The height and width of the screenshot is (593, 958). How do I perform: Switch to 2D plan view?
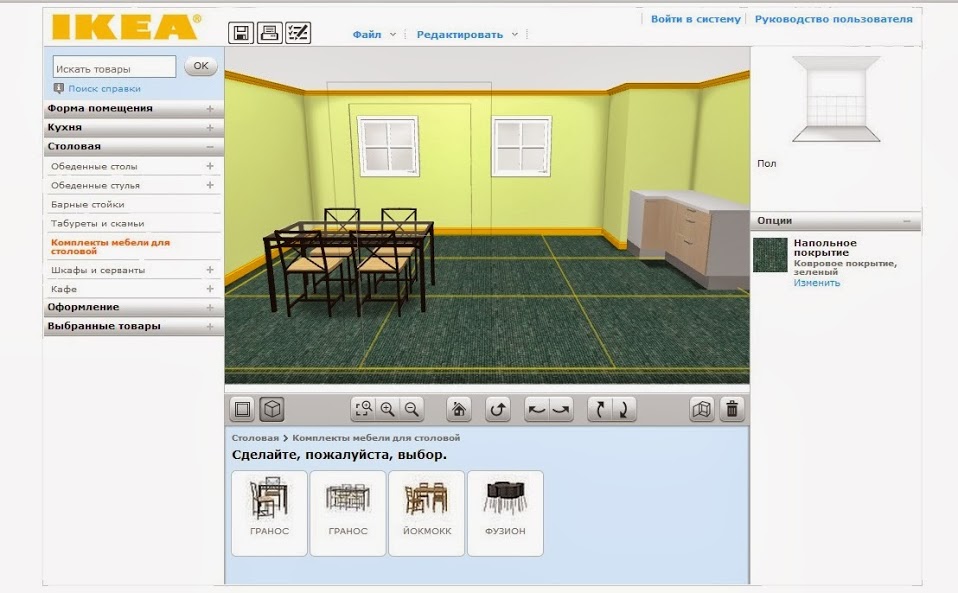(x=242, y=409)
